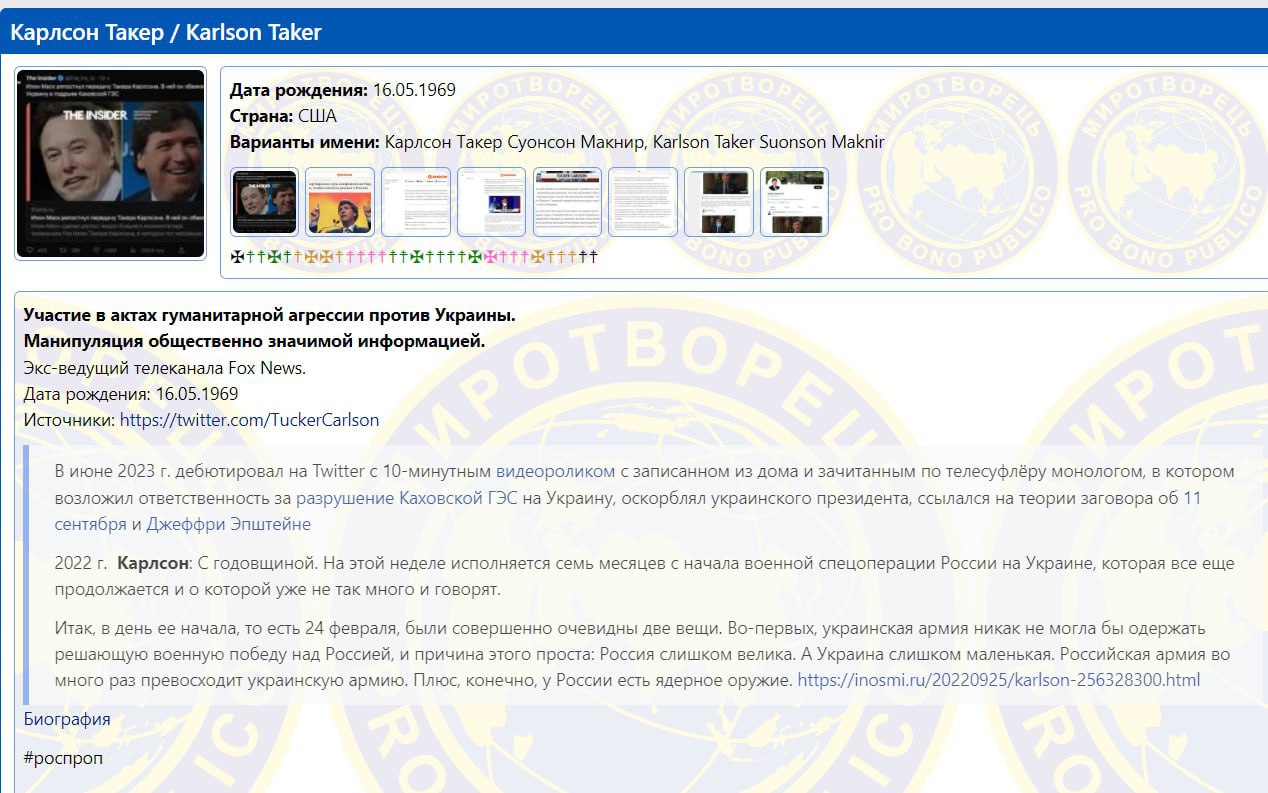Open the "разрушение Каховской ГЭС" link
The width and height of the screenshot is (1268, 793).
pyautogui.click(x=406, y=497)
